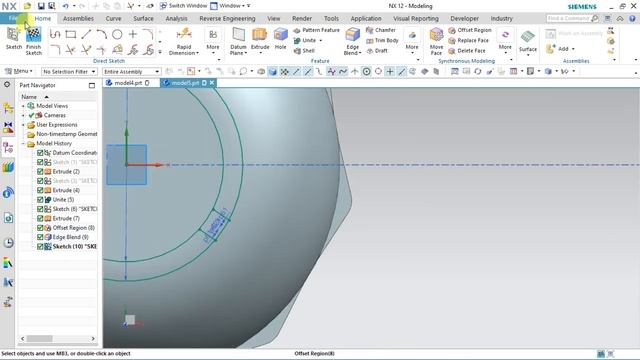Switch to model4.prt document tab
Screen dimensions: 640x360
tap(128, 83)
